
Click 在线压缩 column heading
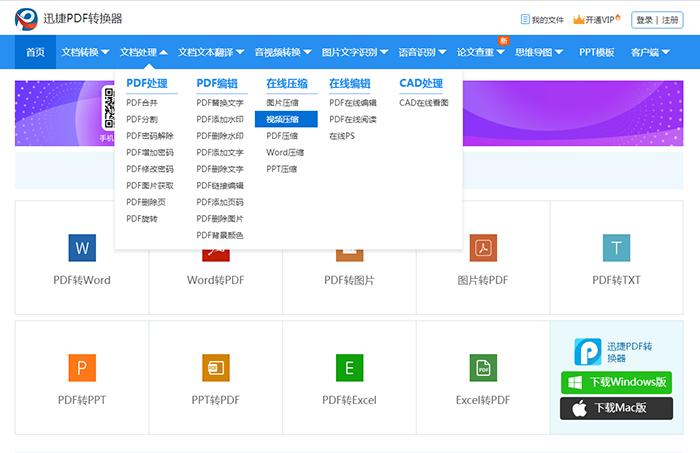click(x=287, y=83)
